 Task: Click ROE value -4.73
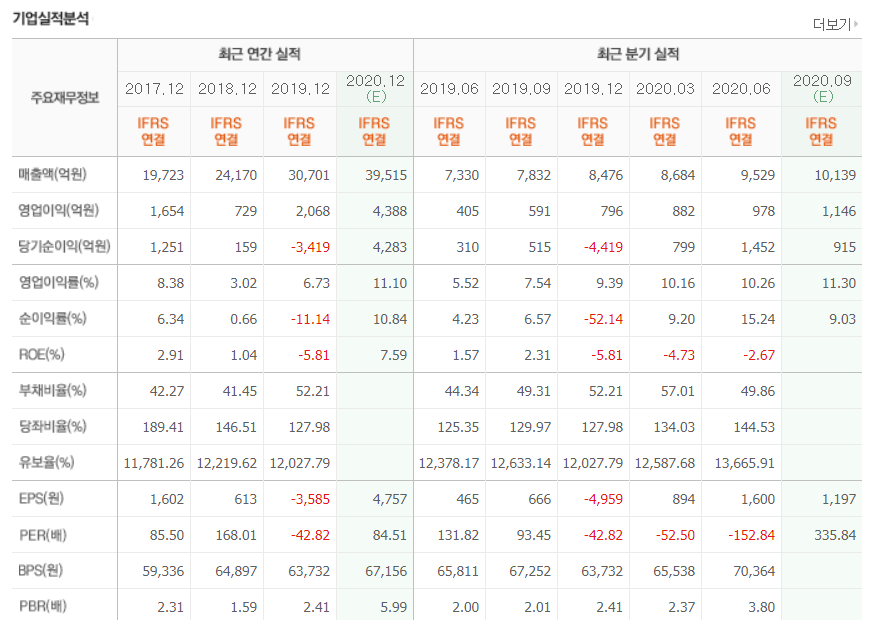679,355
